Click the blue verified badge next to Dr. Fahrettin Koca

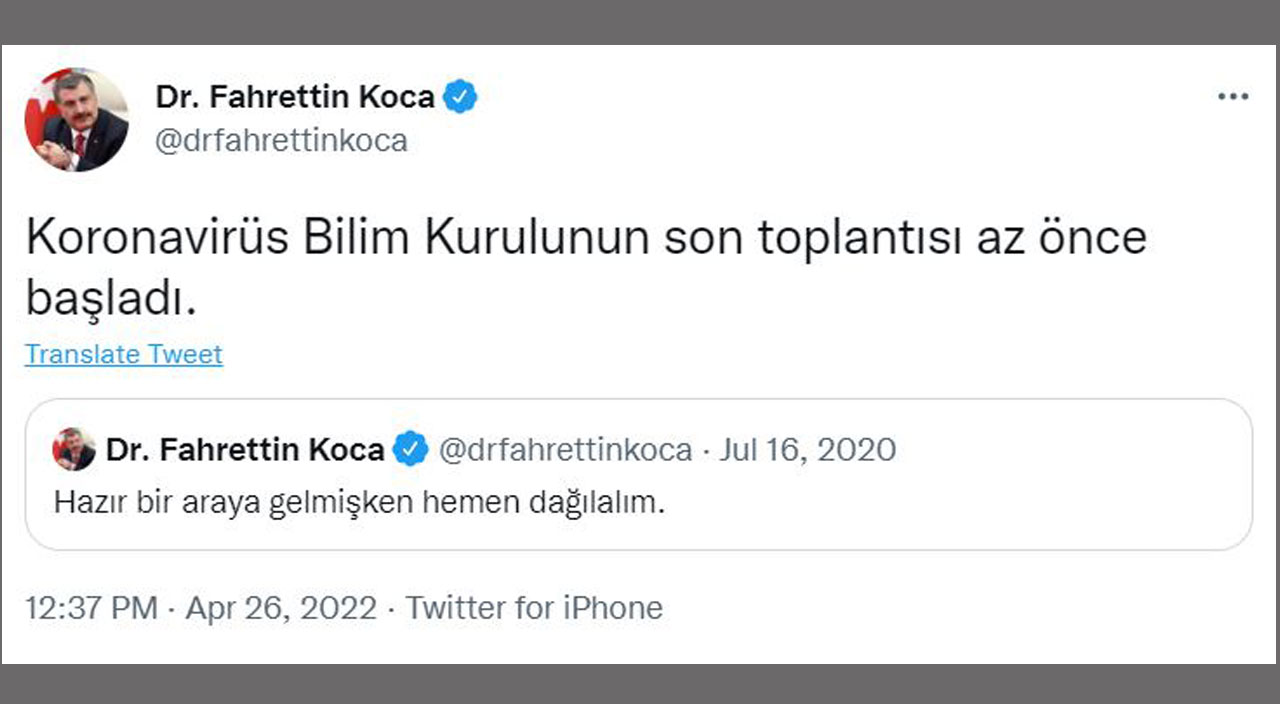(x=462, y=96)
